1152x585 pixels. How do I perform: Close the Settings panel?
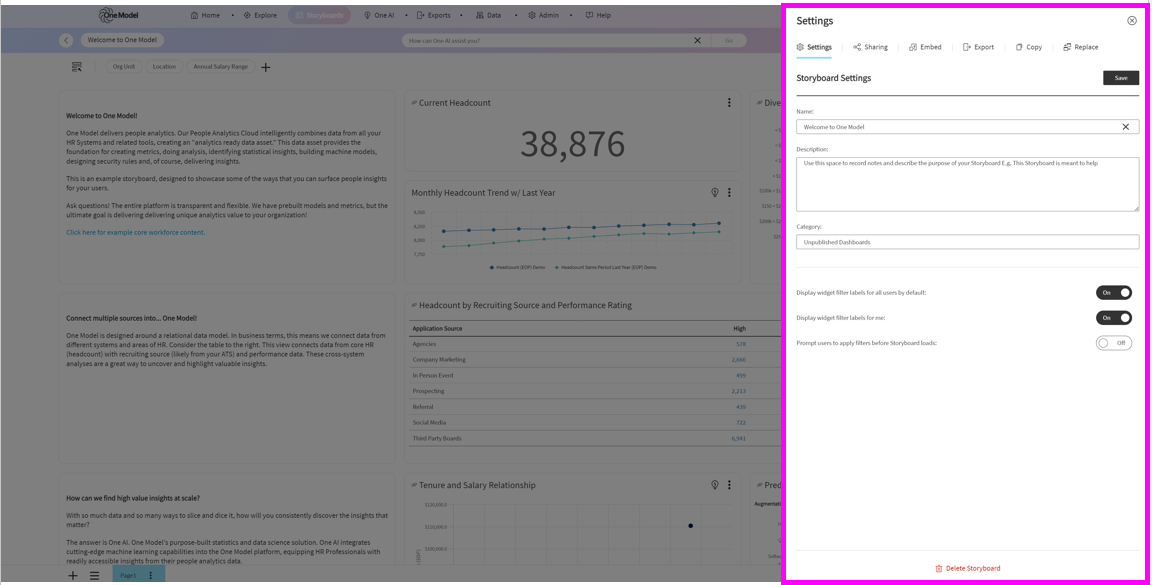(1131, 21)
